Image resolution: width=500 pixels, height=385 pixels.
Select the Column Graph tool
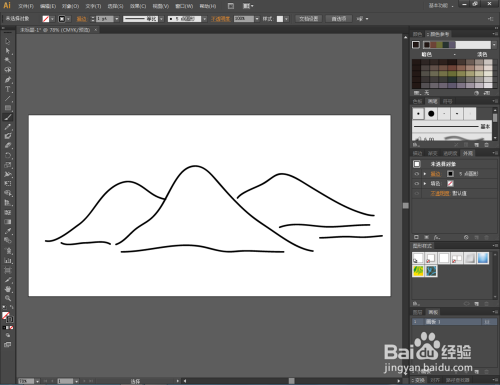8,260
